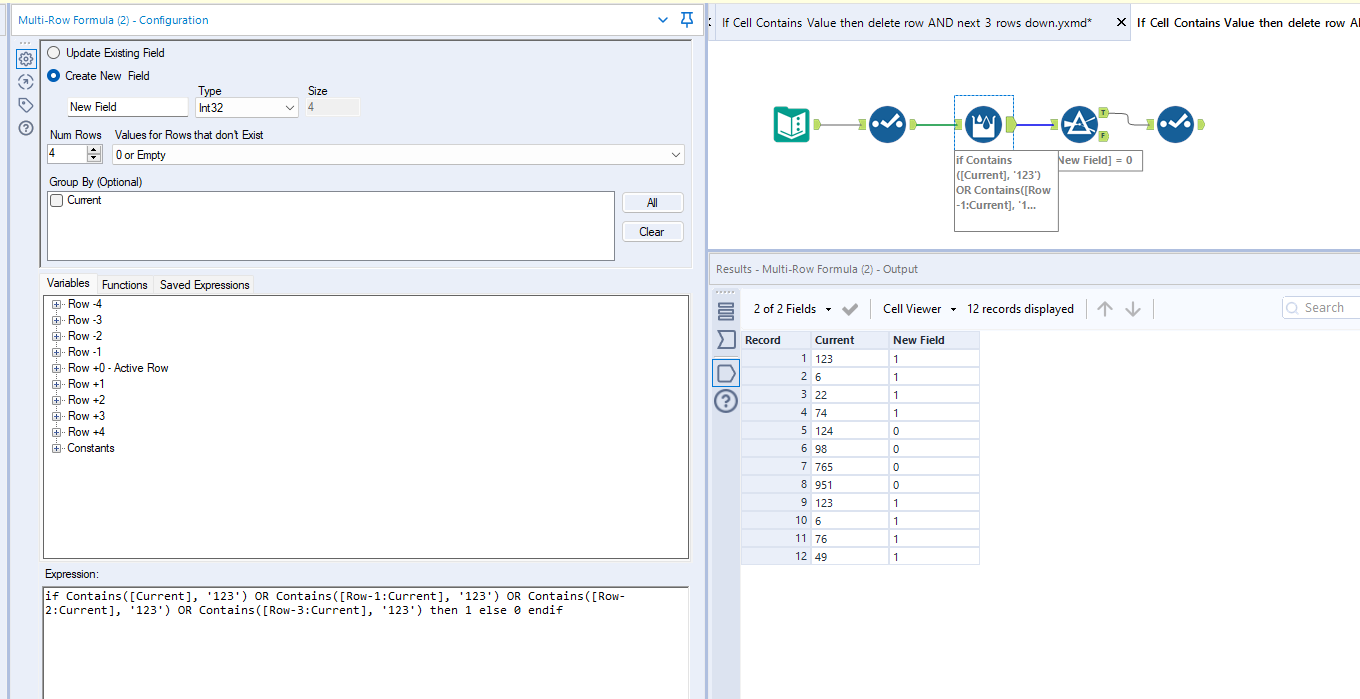This screenshot has width=1360, height=699.
Task: Open the Annotation tag icon in the sidebar
Action: point(26,105)
